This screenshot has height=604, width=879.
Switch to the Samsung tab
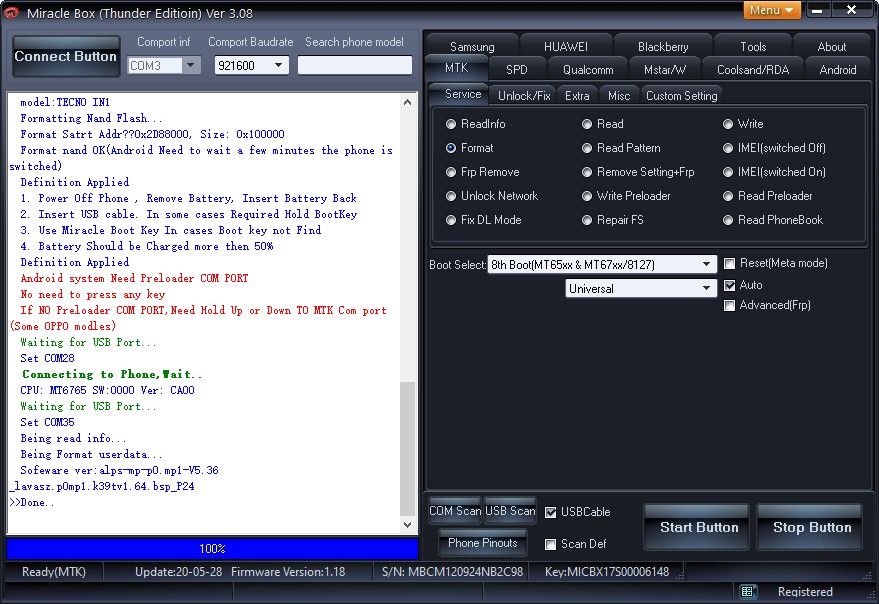click(472, 47)
